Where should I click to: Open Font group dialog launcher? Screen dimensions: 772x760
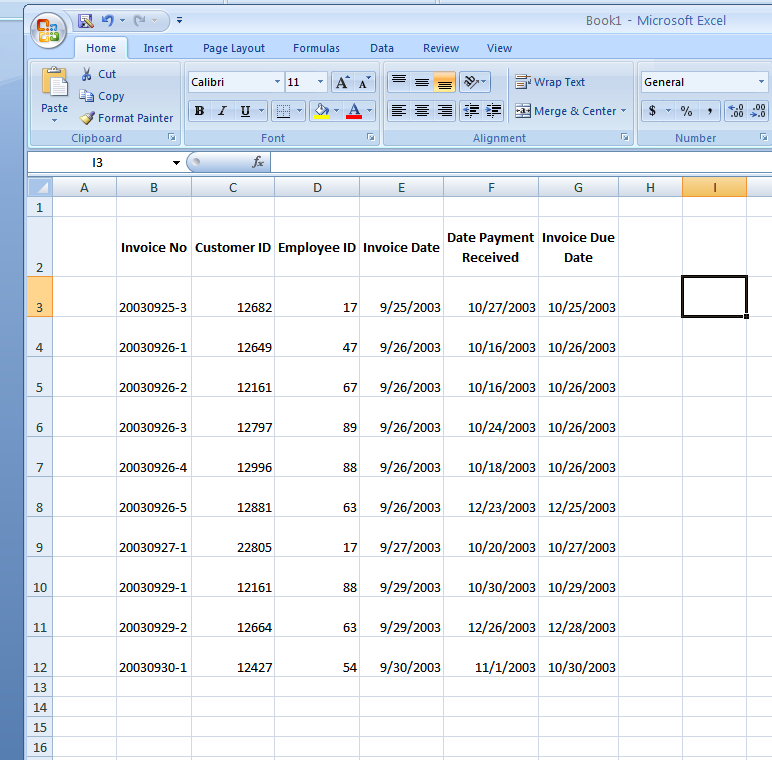click(371, 137)
